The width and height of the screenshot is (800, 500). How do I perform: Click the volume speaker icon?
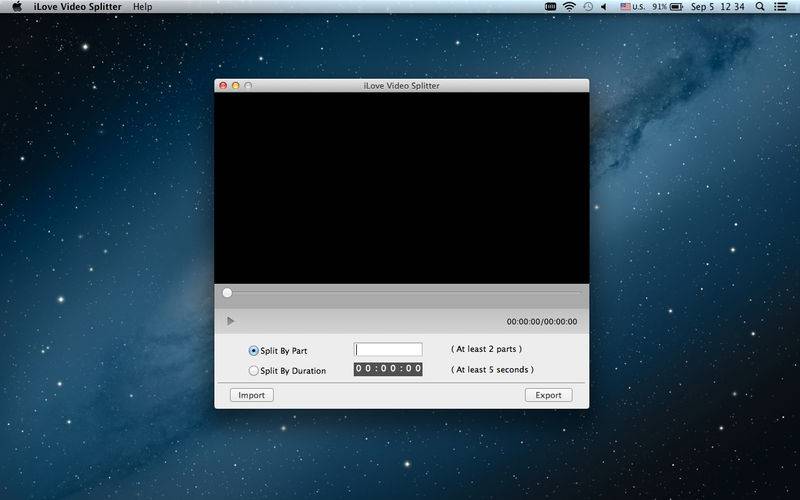(x=604, y=7)
